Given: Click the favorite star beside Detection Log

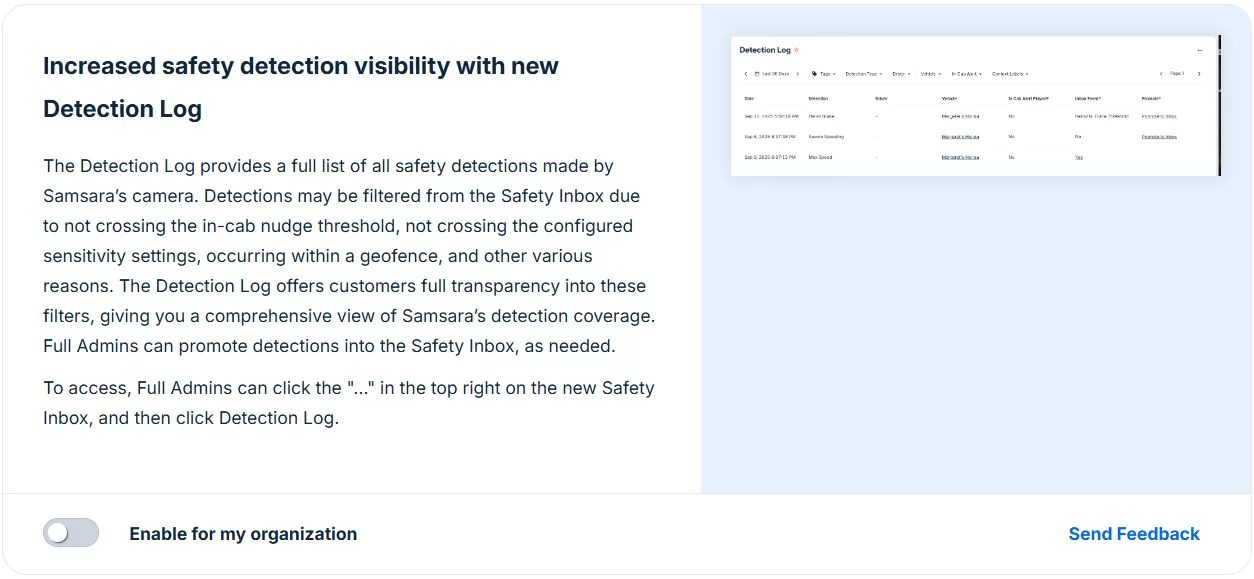Looking at the screenshot, I should [797, 50].
